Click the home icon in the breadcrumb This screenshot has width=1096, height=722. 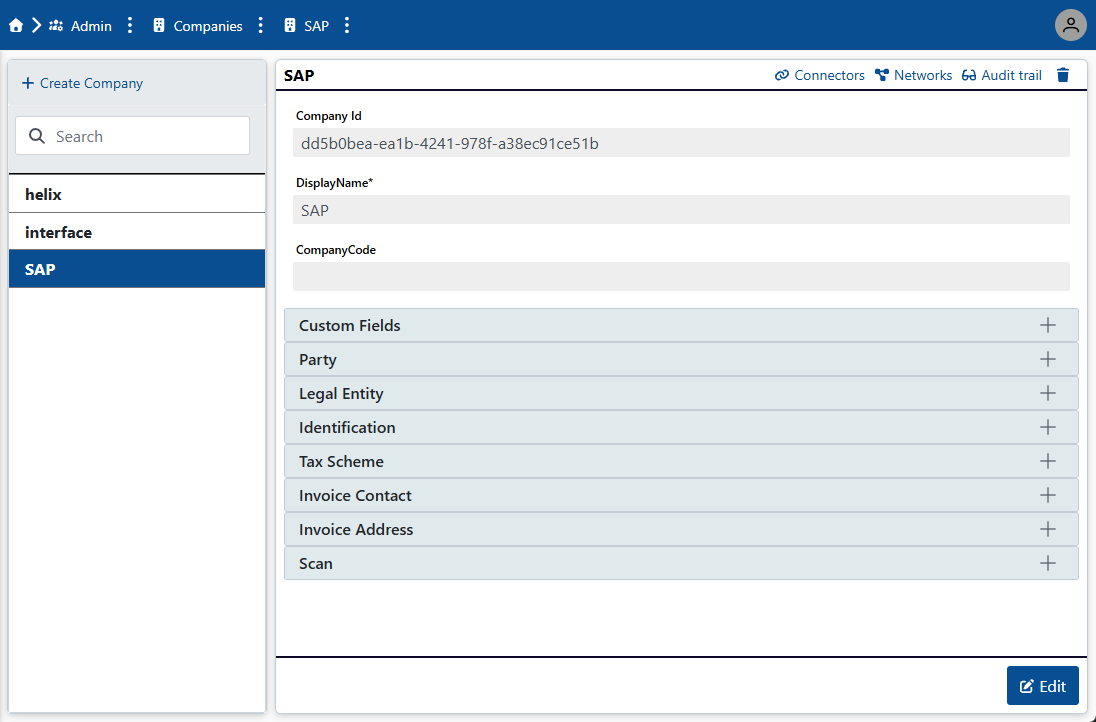click(x=15, y=25)
